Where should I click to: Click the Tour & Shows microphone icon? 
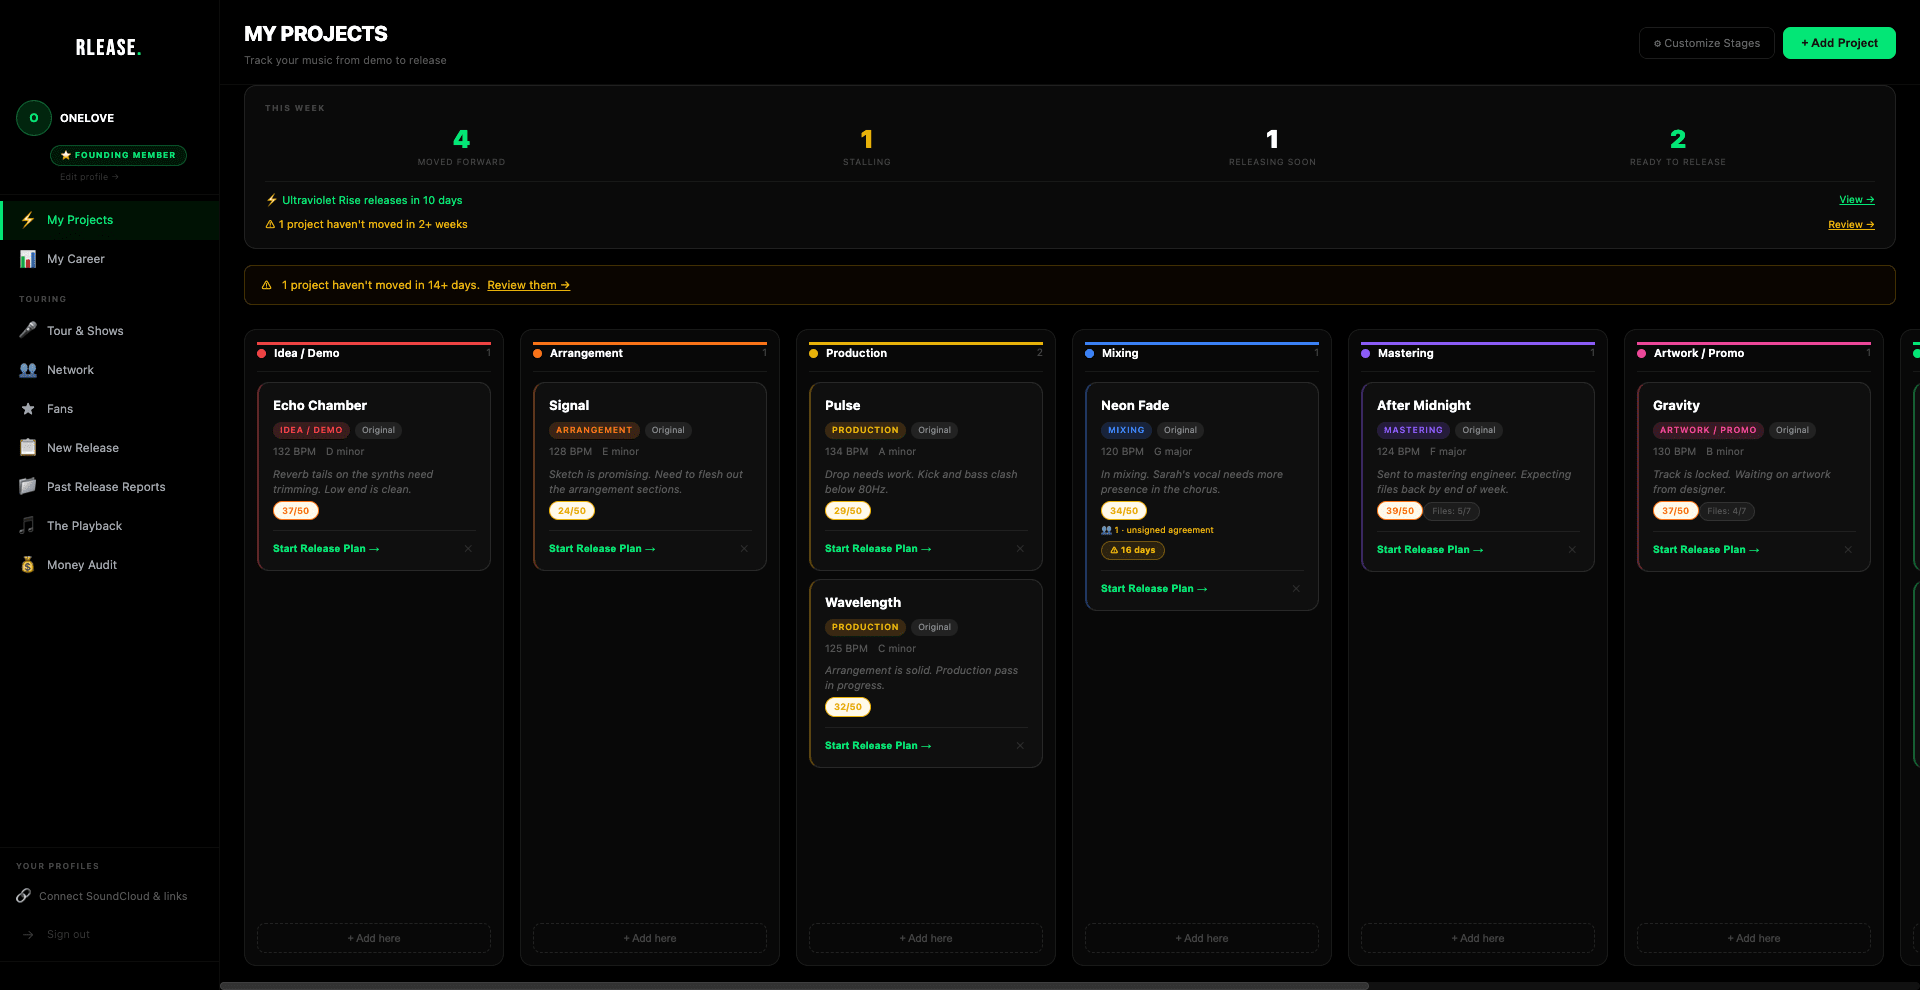point(28,331)
